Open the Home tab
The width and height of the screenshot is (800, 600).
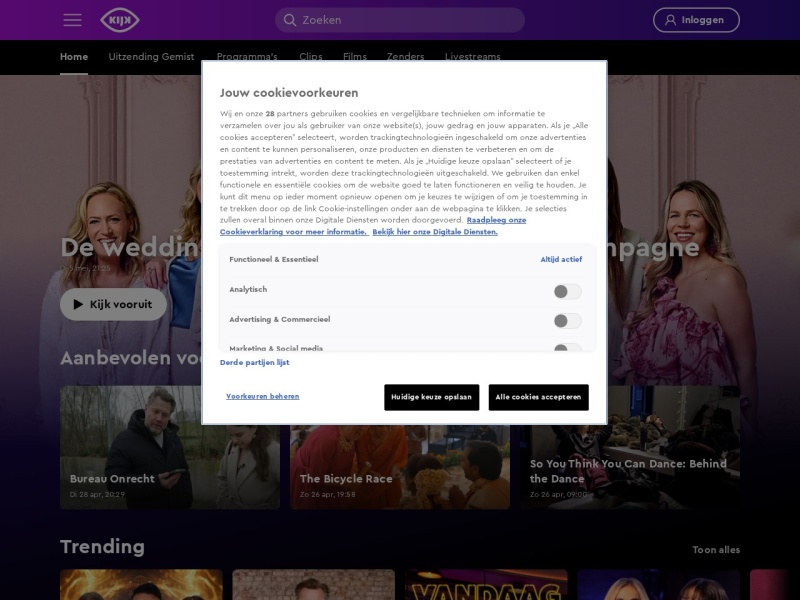(74, 57)
